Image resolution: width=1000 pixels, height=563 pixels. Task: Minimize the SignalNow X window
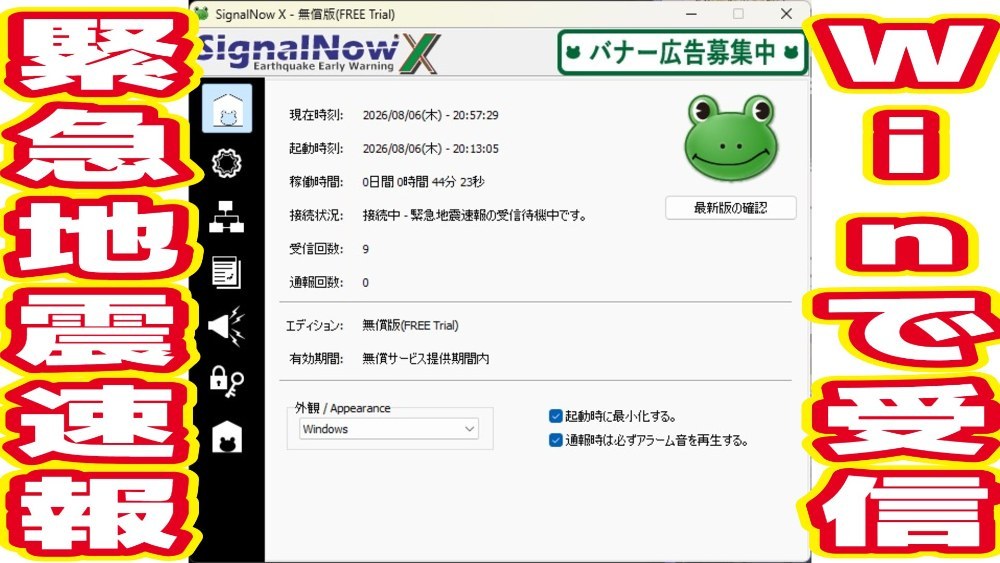pos(691,13)
